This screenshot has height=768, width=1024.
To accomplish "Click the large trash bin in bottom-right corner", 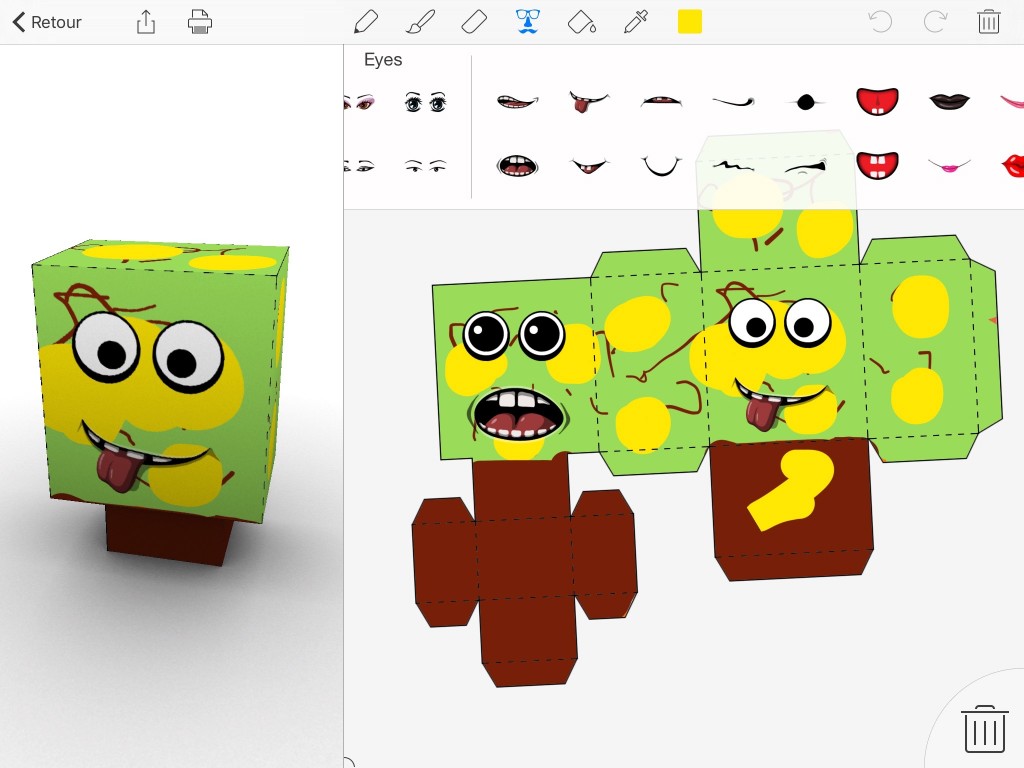I will pyautogui.click(x=984, y=729).
